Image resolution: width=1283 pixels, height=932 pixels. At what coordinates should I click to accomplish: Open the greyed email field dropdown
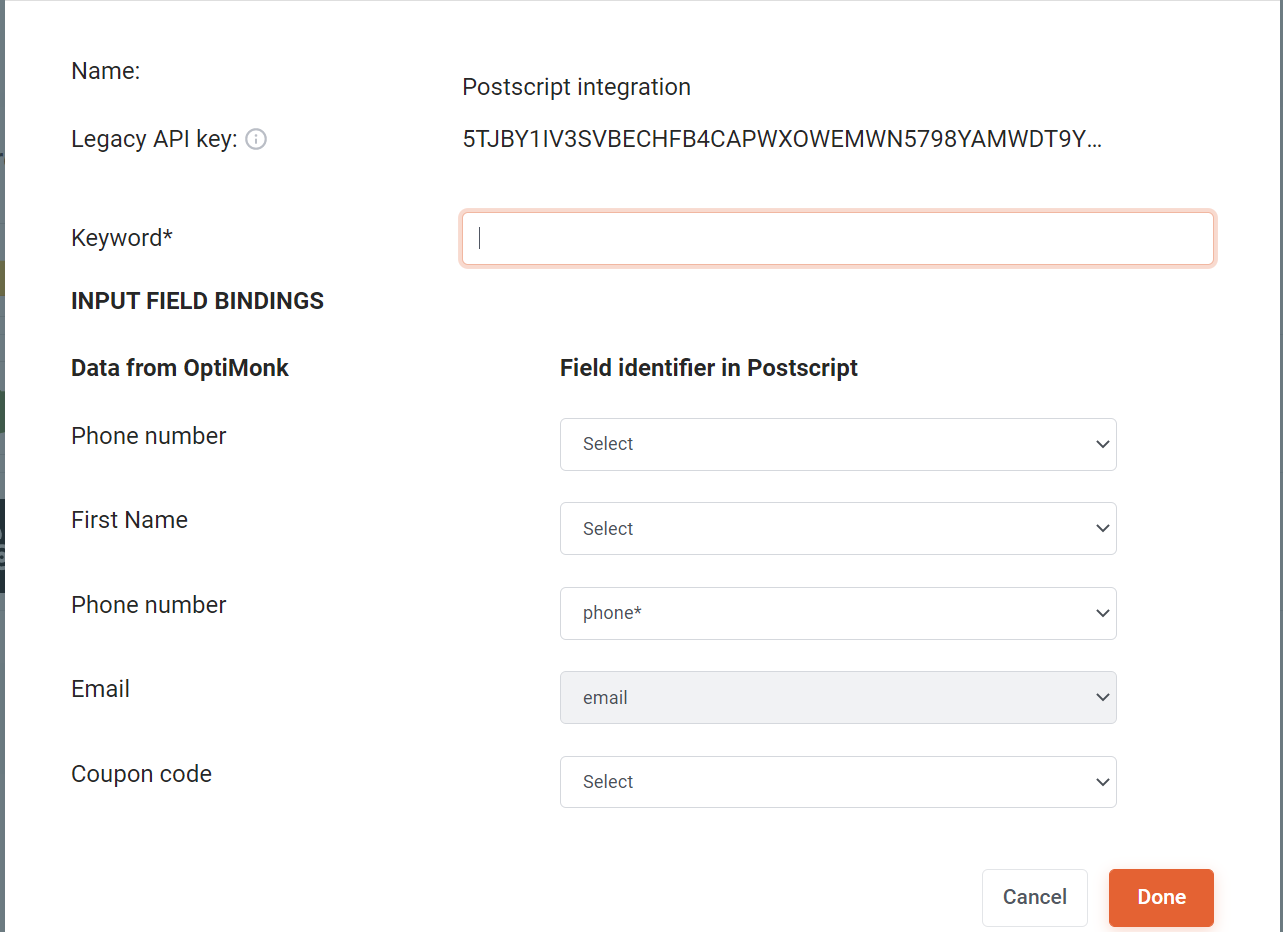pos(838,697)
